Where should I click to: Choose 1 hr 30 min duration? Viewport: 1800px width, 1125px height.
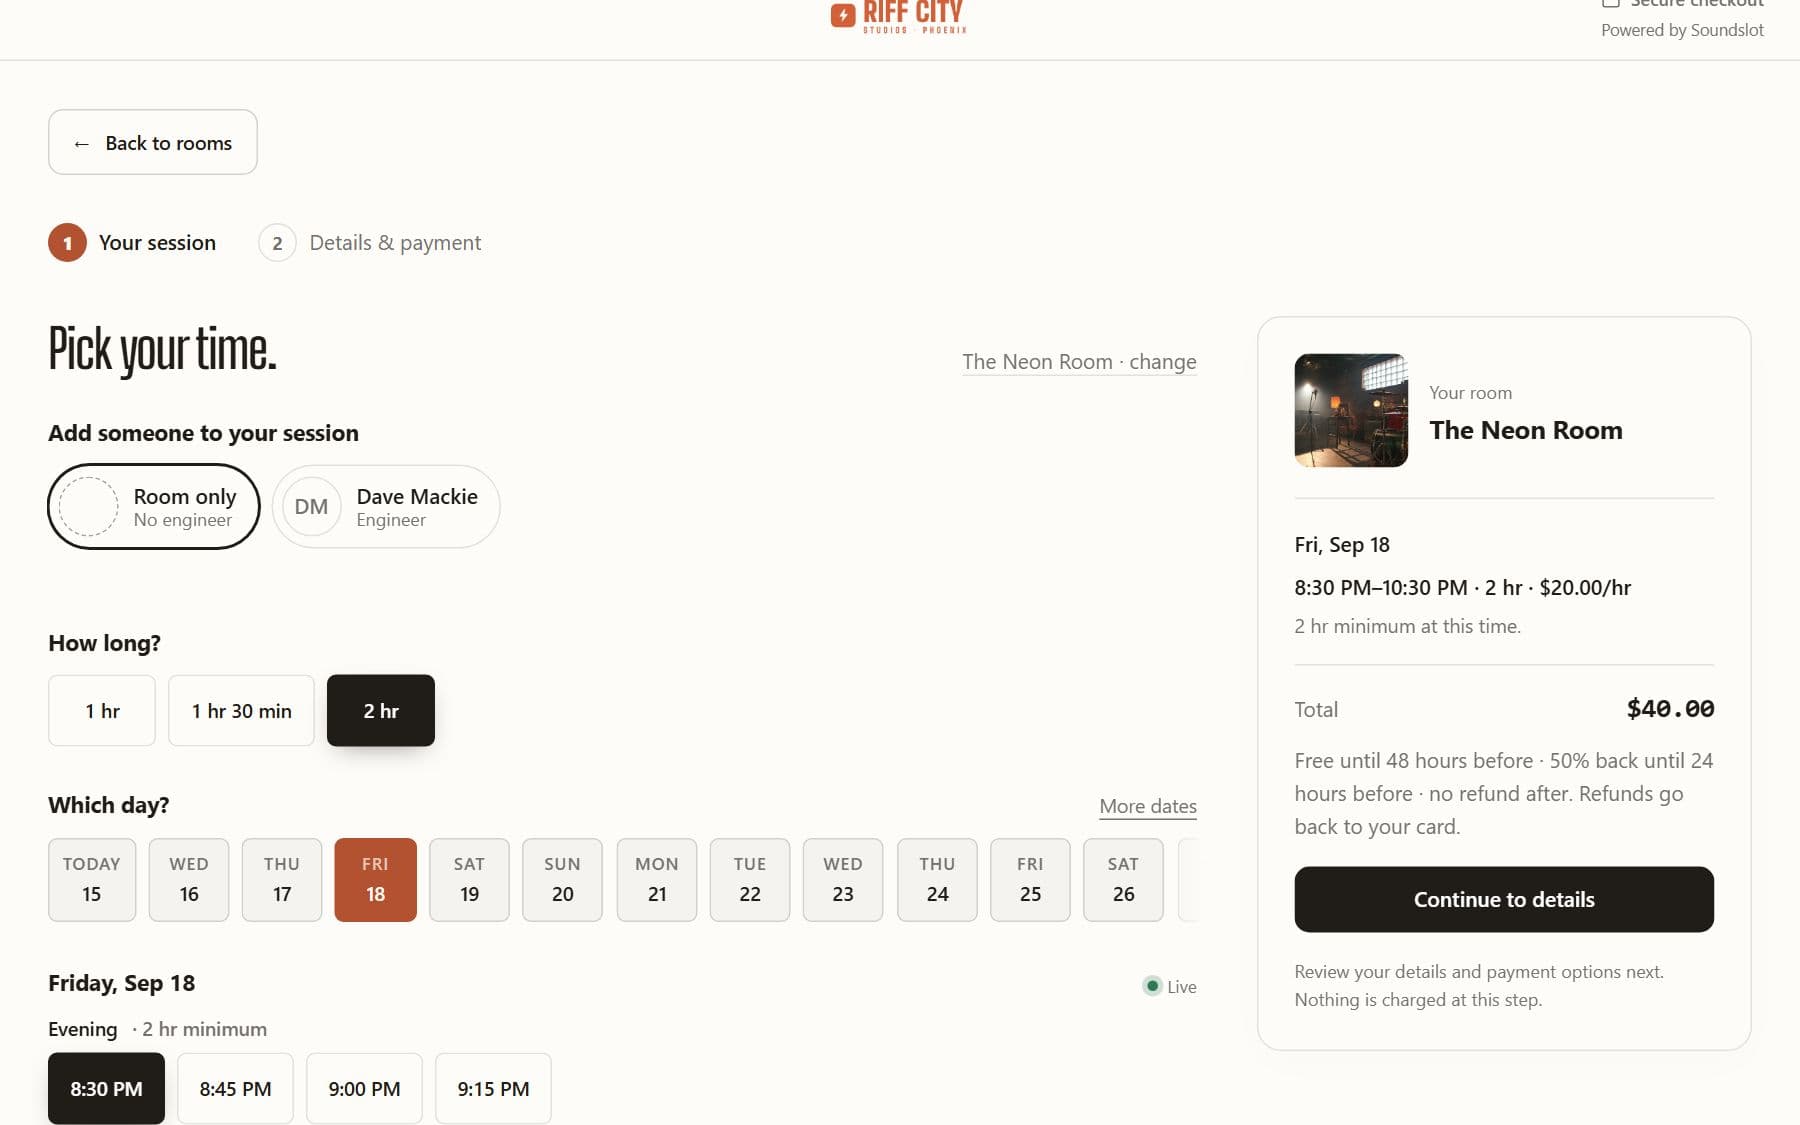click(x=241, y=710)
